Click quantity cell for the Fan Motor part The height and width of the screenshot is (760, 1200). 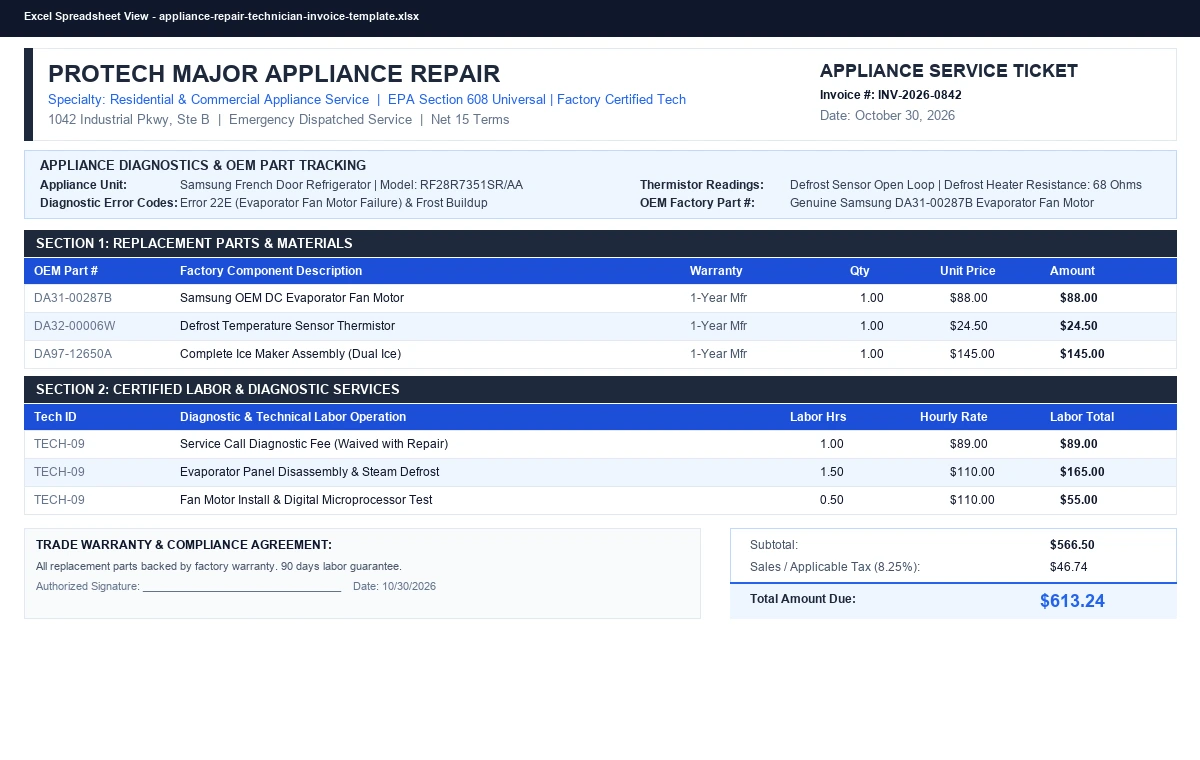pyautogui.click(x=872, y=298)
